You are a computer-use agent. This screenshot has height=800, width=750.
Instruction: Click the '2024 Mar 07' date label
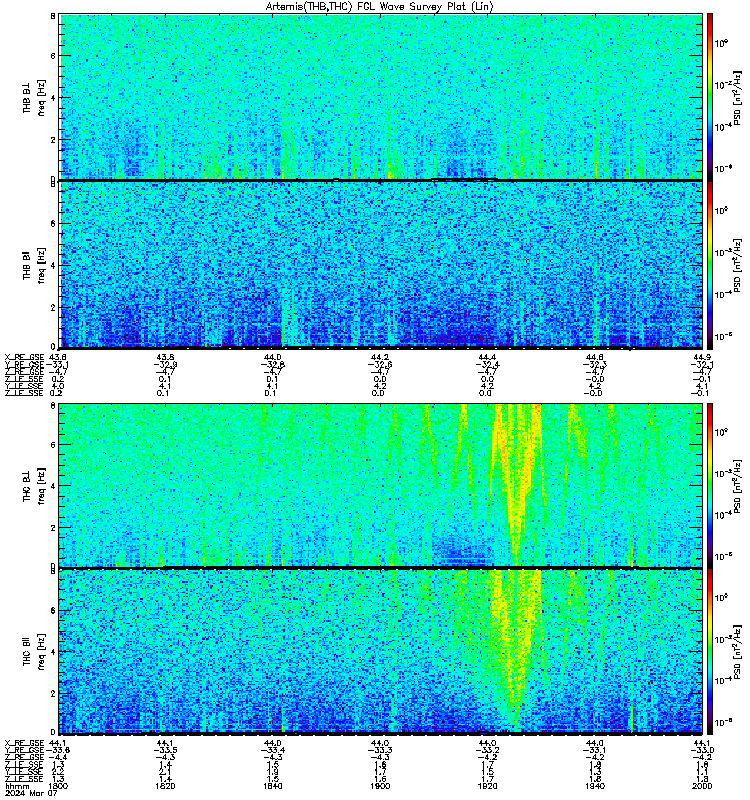[31, 793]
